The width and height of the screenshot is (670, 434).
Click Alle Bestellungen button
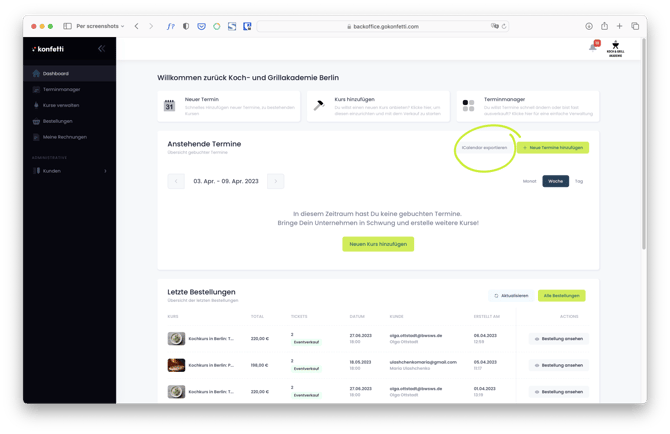561,296
